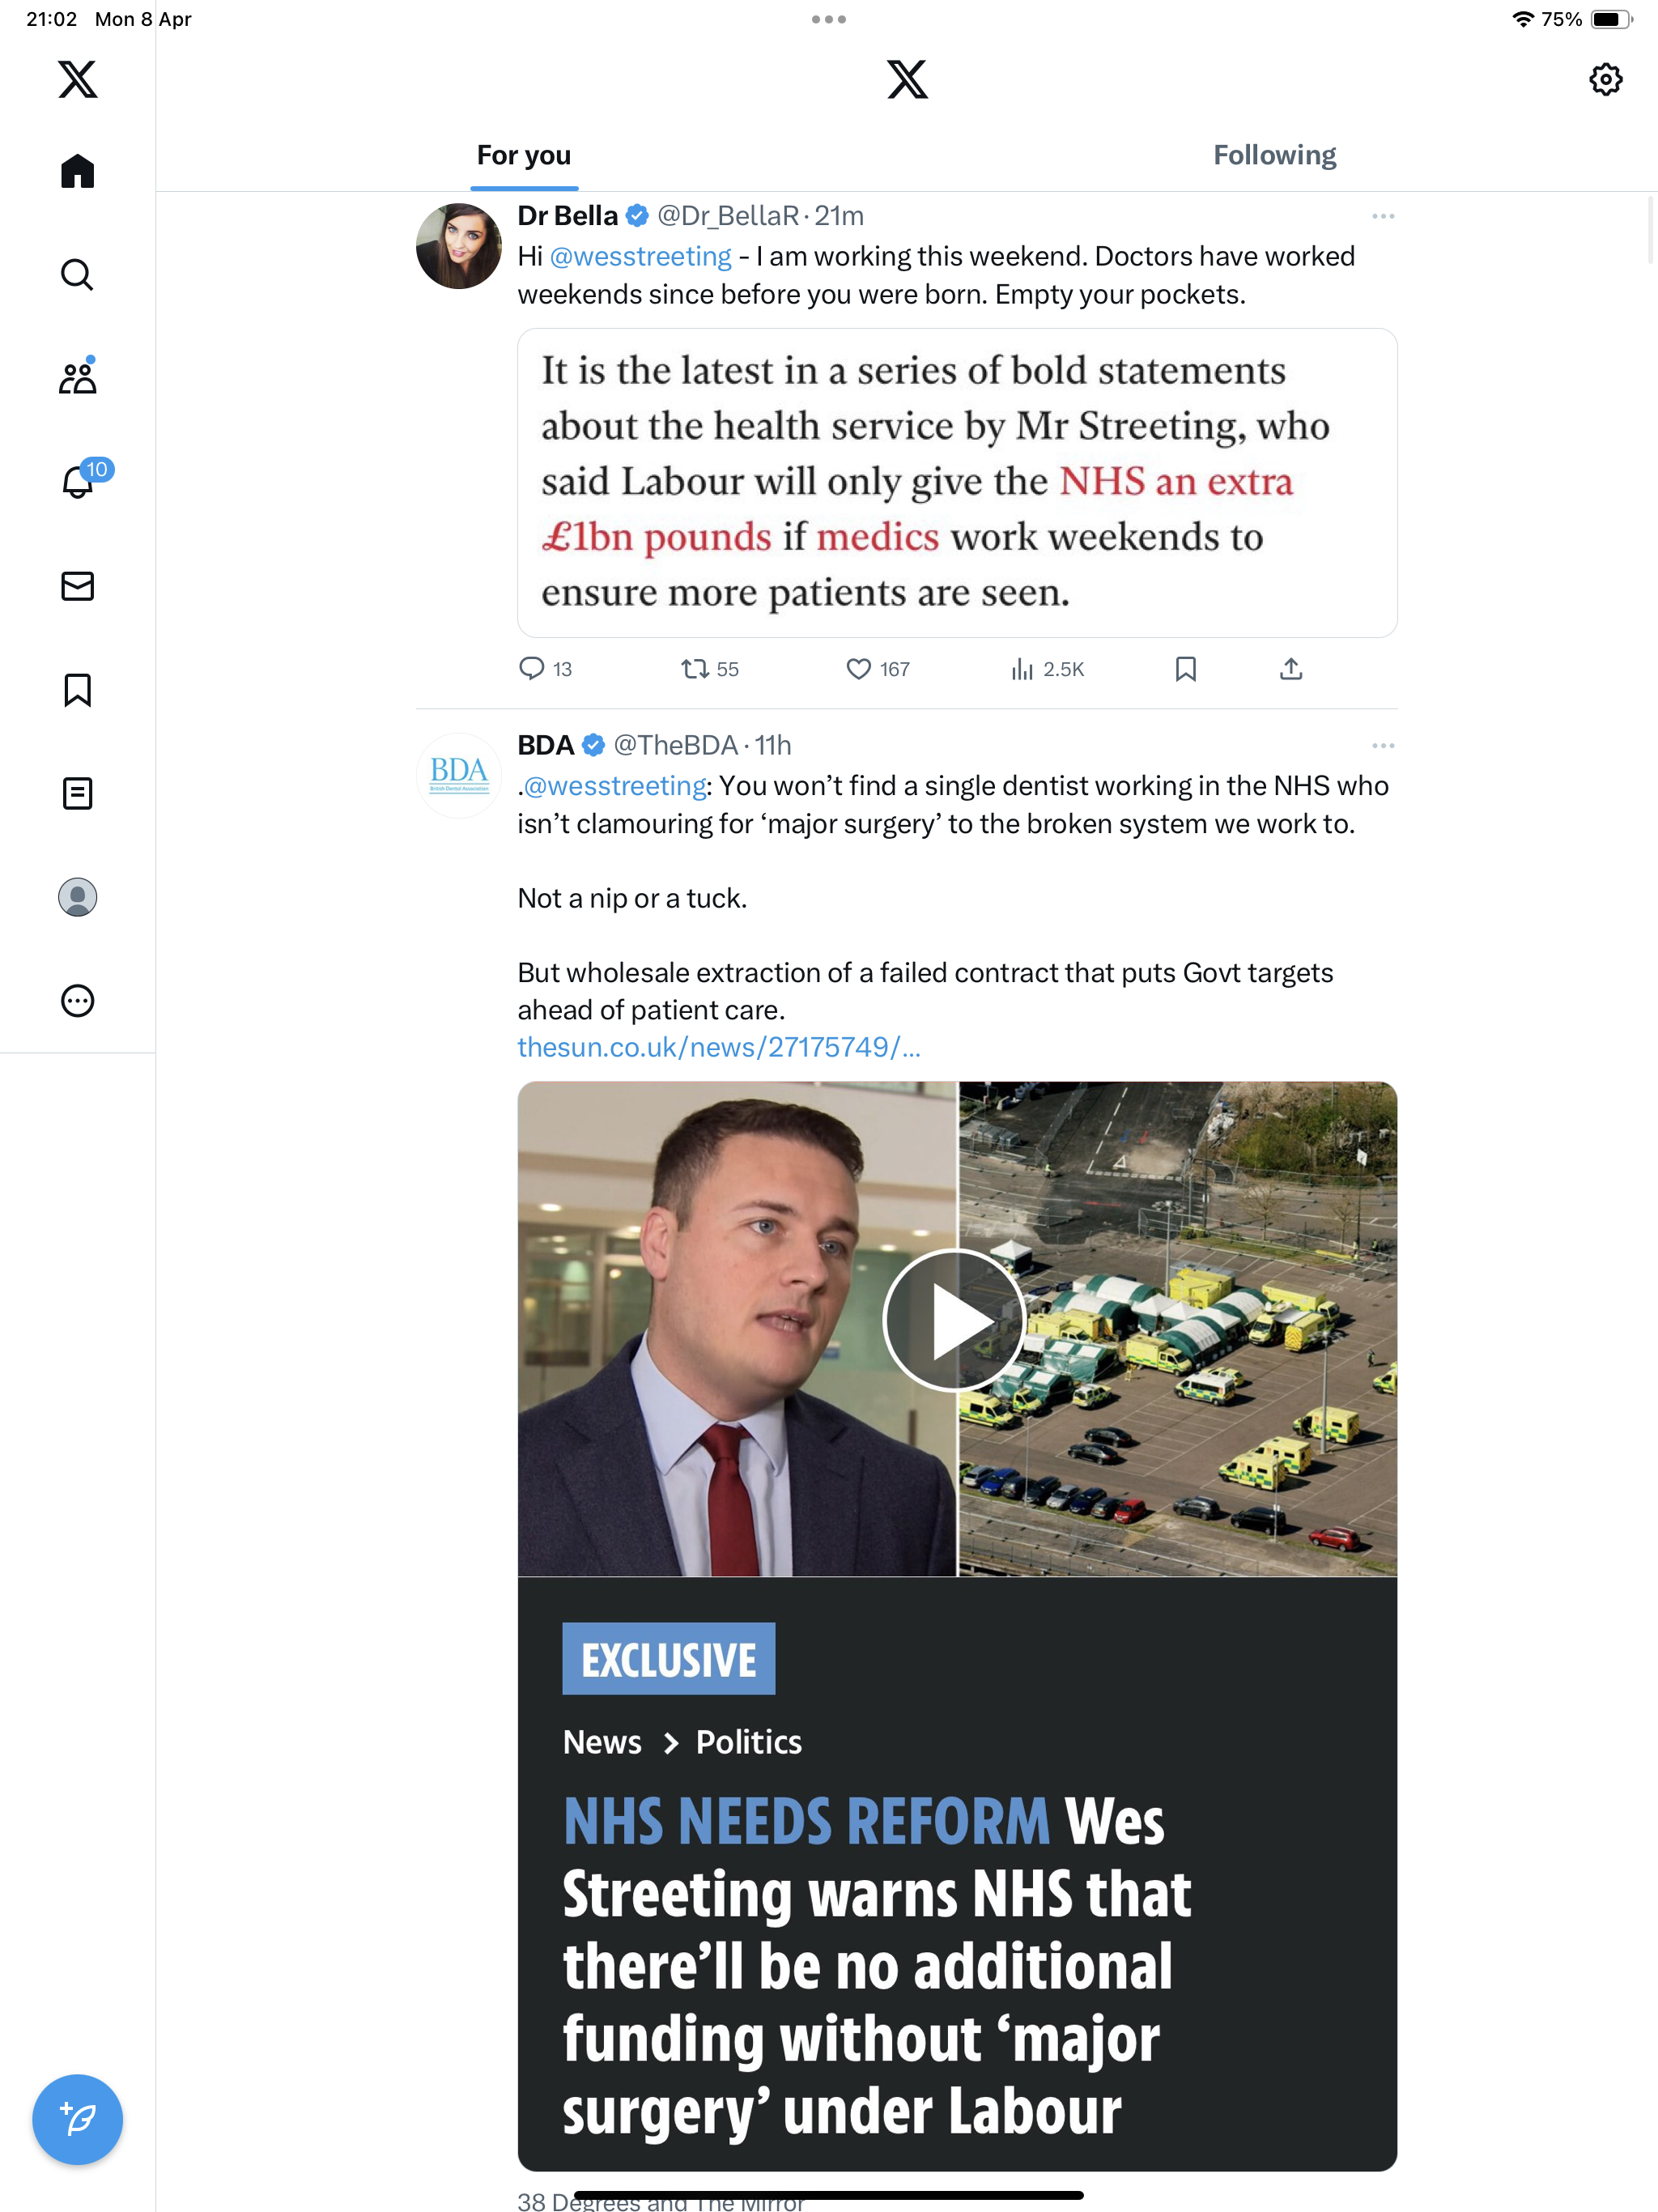
Task: Open more options on BDA post
Action: pos(1383,746)
